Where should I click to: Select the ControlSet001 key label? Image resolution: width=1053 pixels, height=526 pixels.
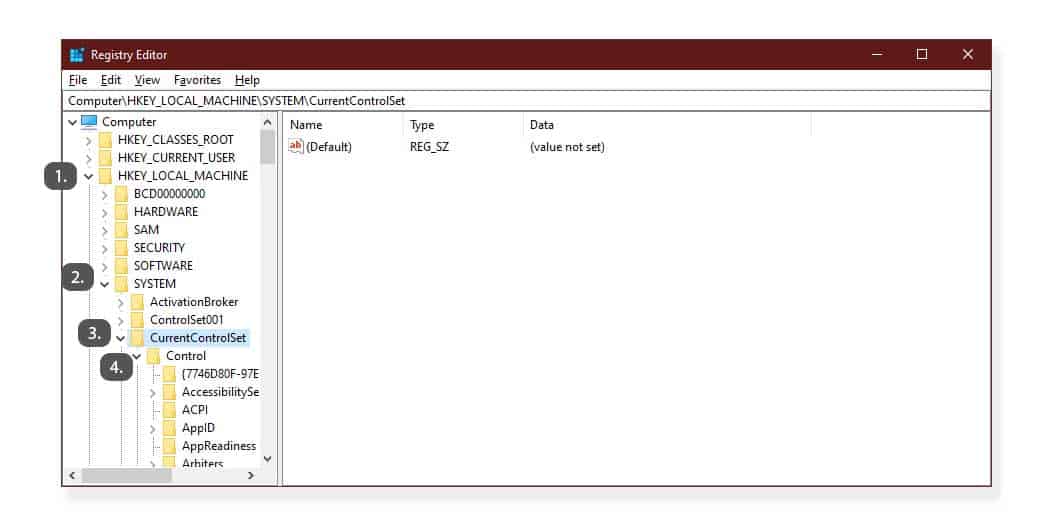[187, 320]
